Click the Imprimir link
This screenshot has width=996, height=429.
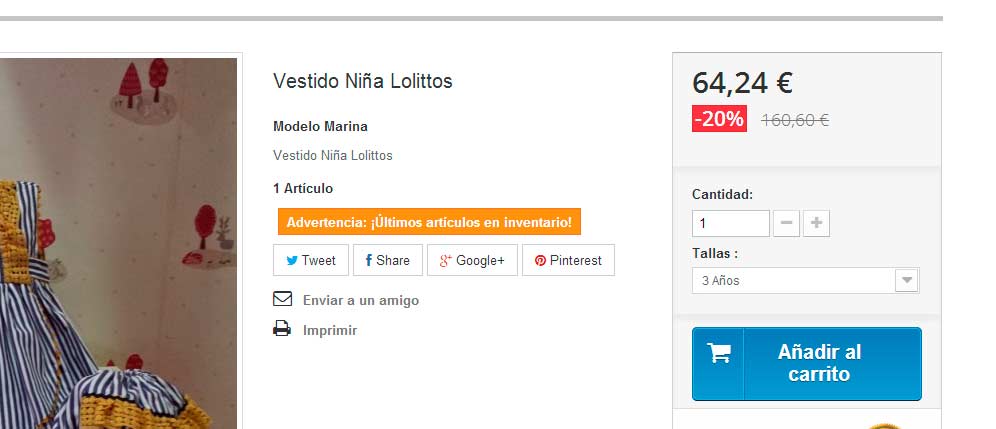(x=329, y=330)
